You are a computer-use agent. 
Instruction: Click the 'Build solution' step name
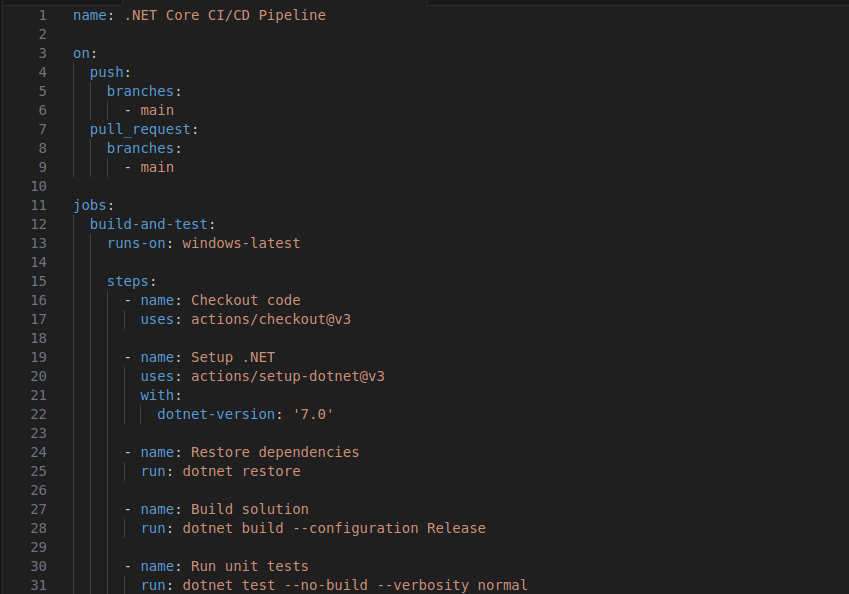pyautogui.click(x=249, y=509)
